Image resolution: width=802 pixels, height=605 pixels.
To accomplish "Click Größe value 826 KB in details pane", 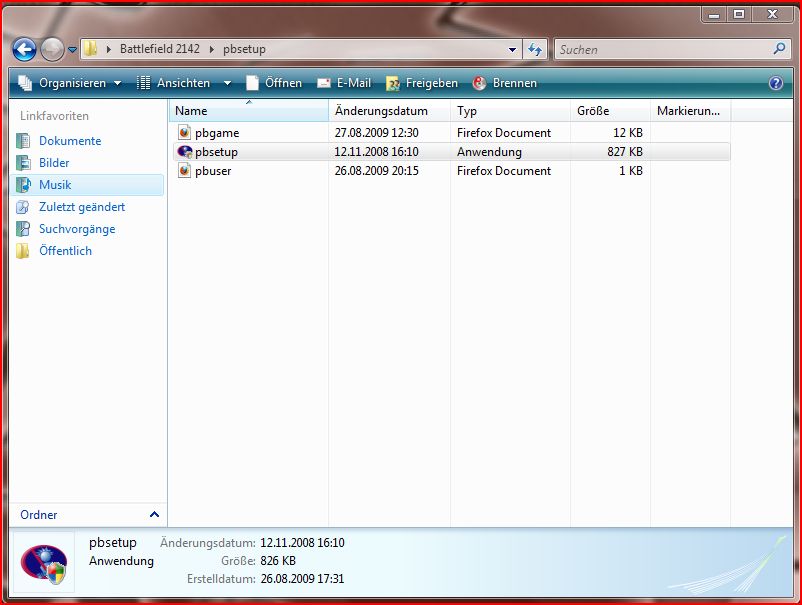I will click(x=278, y=561).
